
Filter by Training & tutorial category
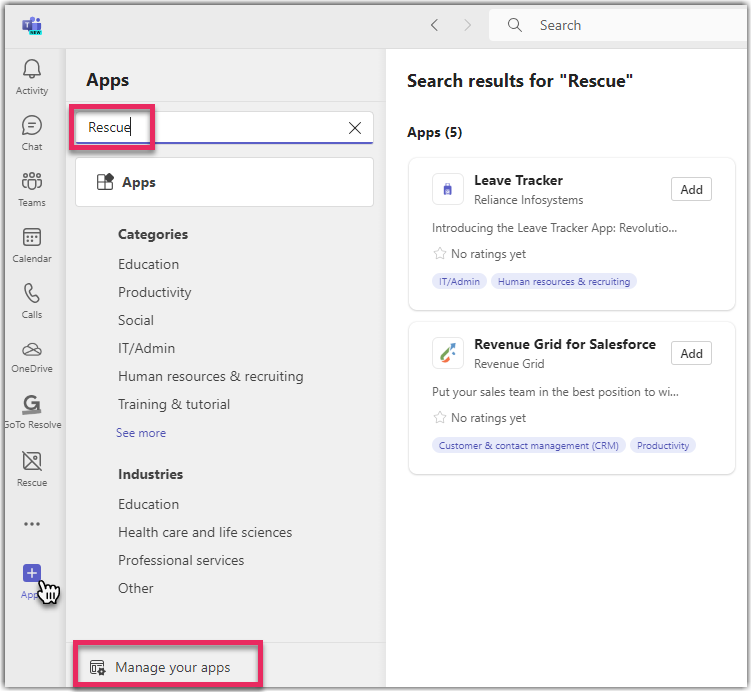click(174, 404)
